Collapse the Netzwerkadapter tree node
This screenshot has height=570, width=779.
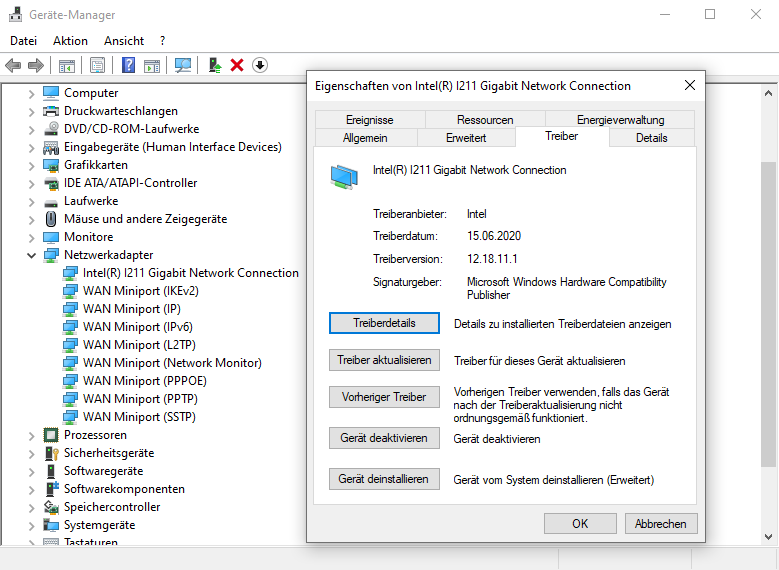[31, 255]
